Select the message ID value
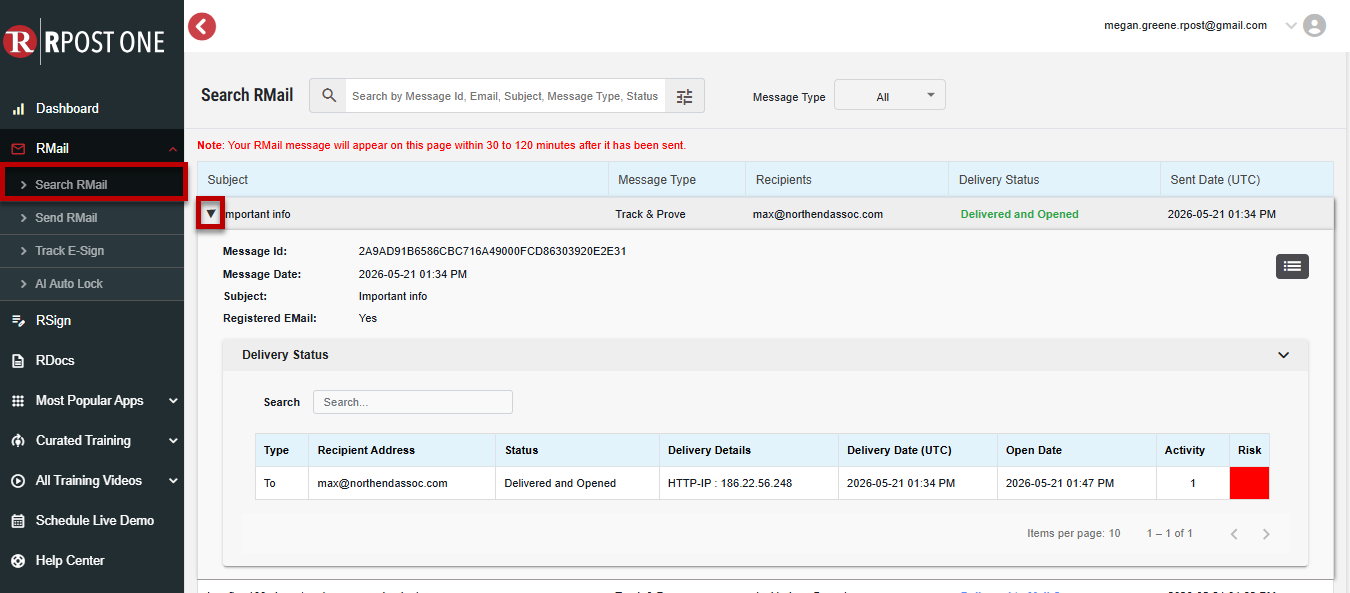The width and height of the screenshot is (1350, 593). tap(492, 251)
